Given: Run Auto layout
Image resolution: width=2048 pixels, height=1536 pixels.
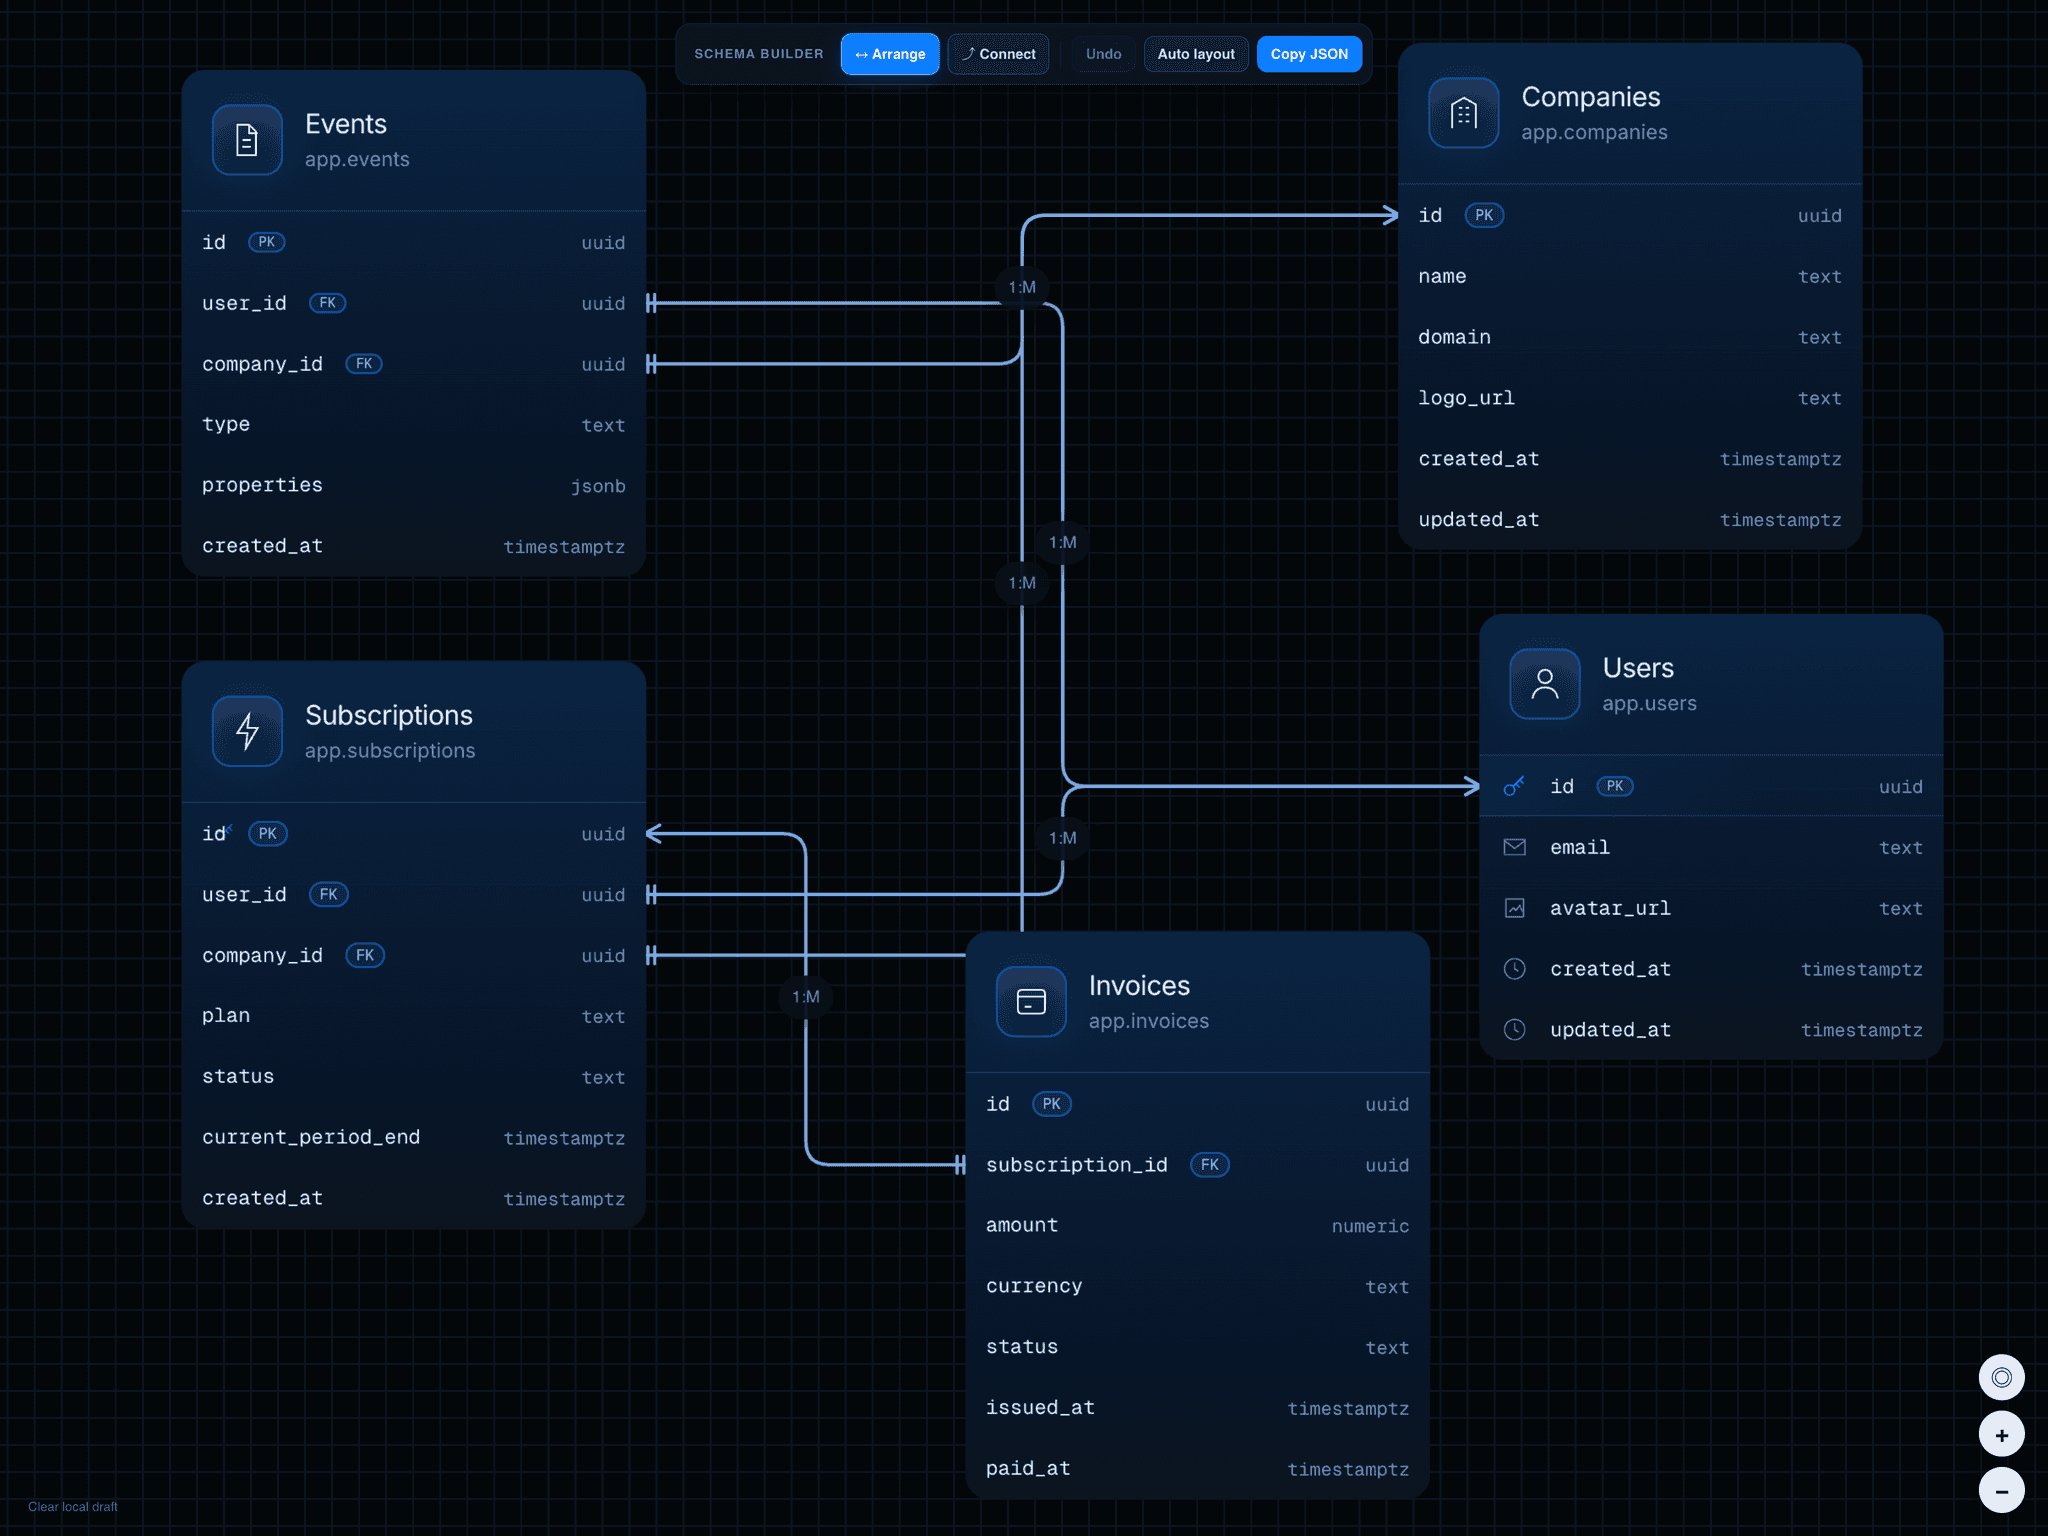Looking at the screenshot, I should [x=1195, y=54].
